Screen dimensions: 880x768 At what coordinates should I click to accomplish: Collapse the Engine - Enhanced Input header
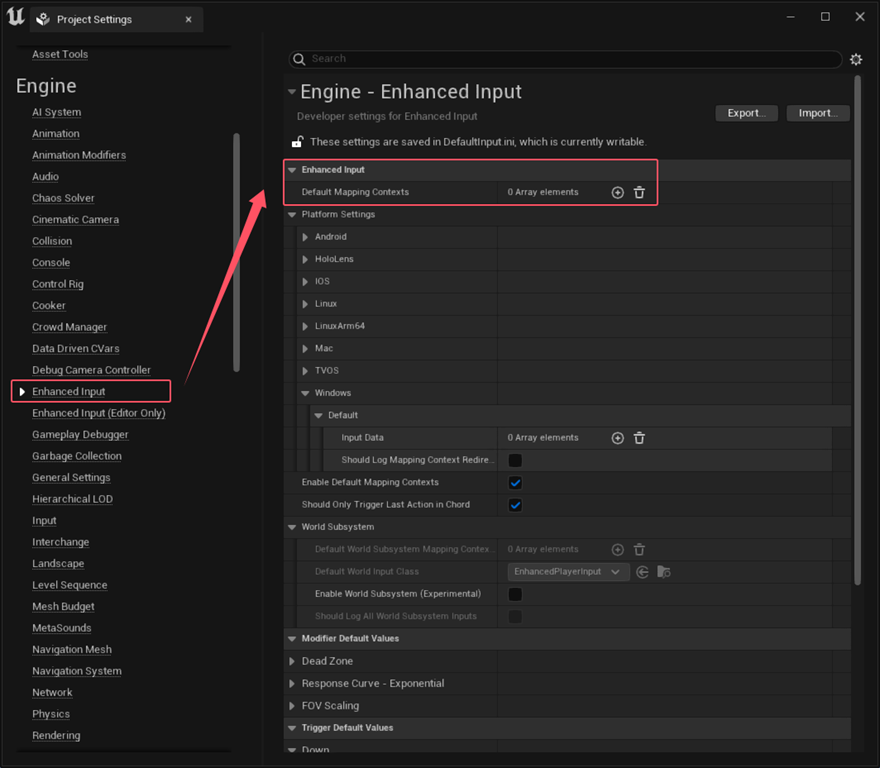click(292, 92)
